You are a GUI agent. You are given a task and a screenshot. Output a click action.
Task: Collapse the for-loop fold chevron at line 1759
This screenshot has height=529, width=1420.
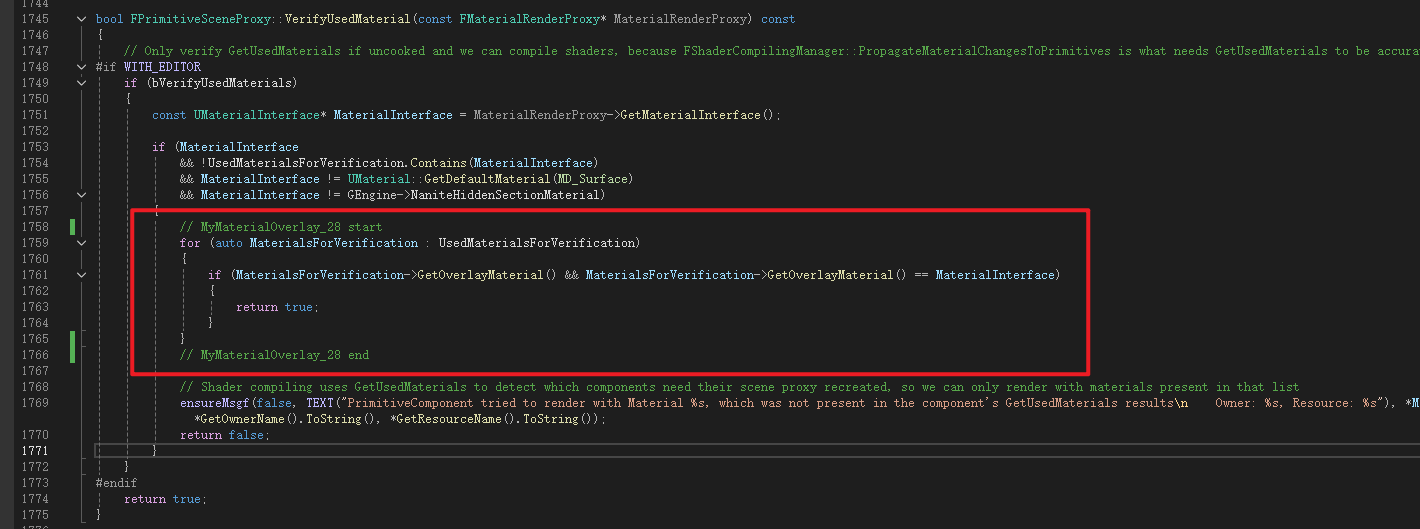(x=81, y=243)
